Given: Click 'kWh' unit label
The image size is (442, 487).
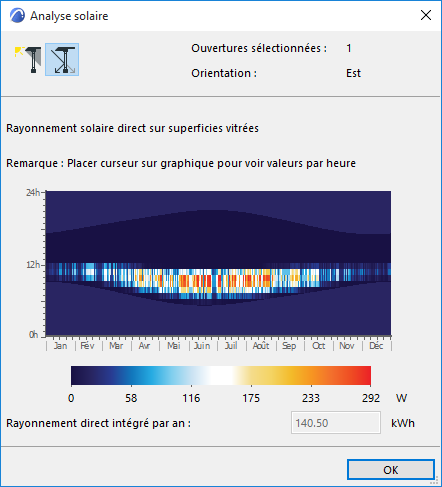Looking at the screenshot, I should (x=403, y=423).
